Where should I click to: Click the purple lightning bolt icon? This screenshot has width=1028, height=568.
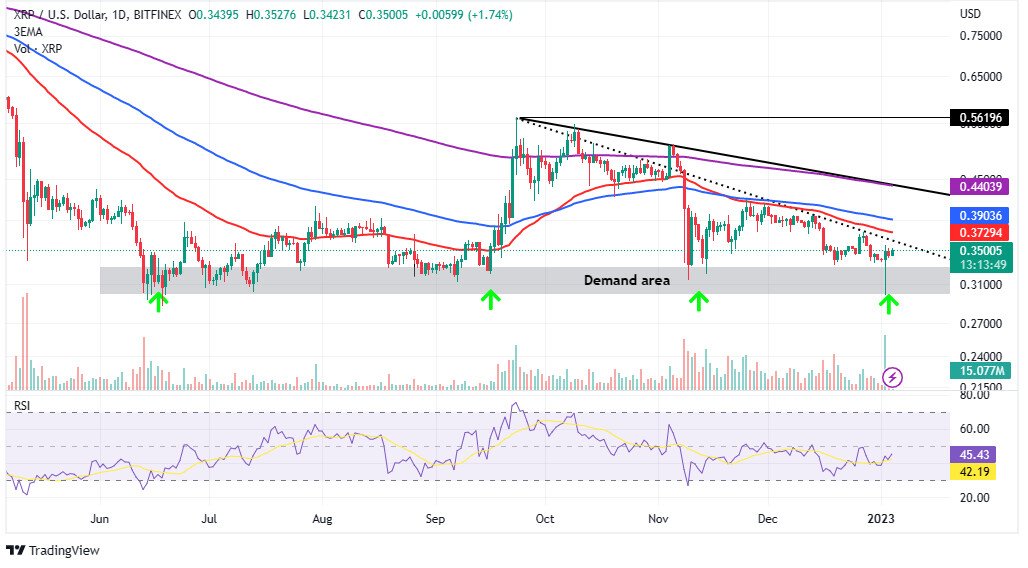click(x=892, y=377)
